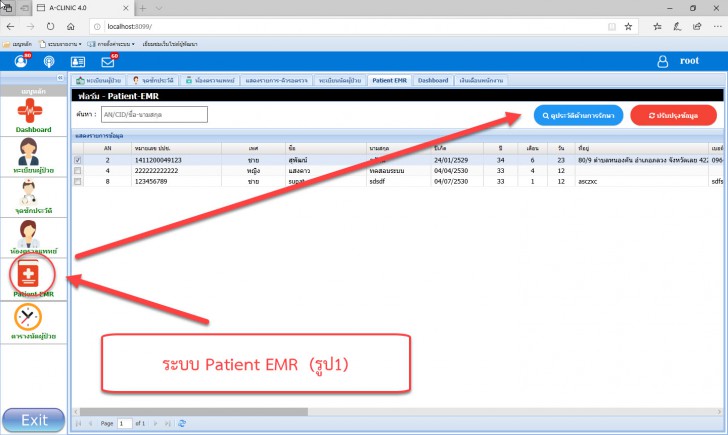Switch to the ห้องตรวจแพทย์ tab
This screenshot has width=728, height=435.
pyautogui.click(x=210, y=80)
